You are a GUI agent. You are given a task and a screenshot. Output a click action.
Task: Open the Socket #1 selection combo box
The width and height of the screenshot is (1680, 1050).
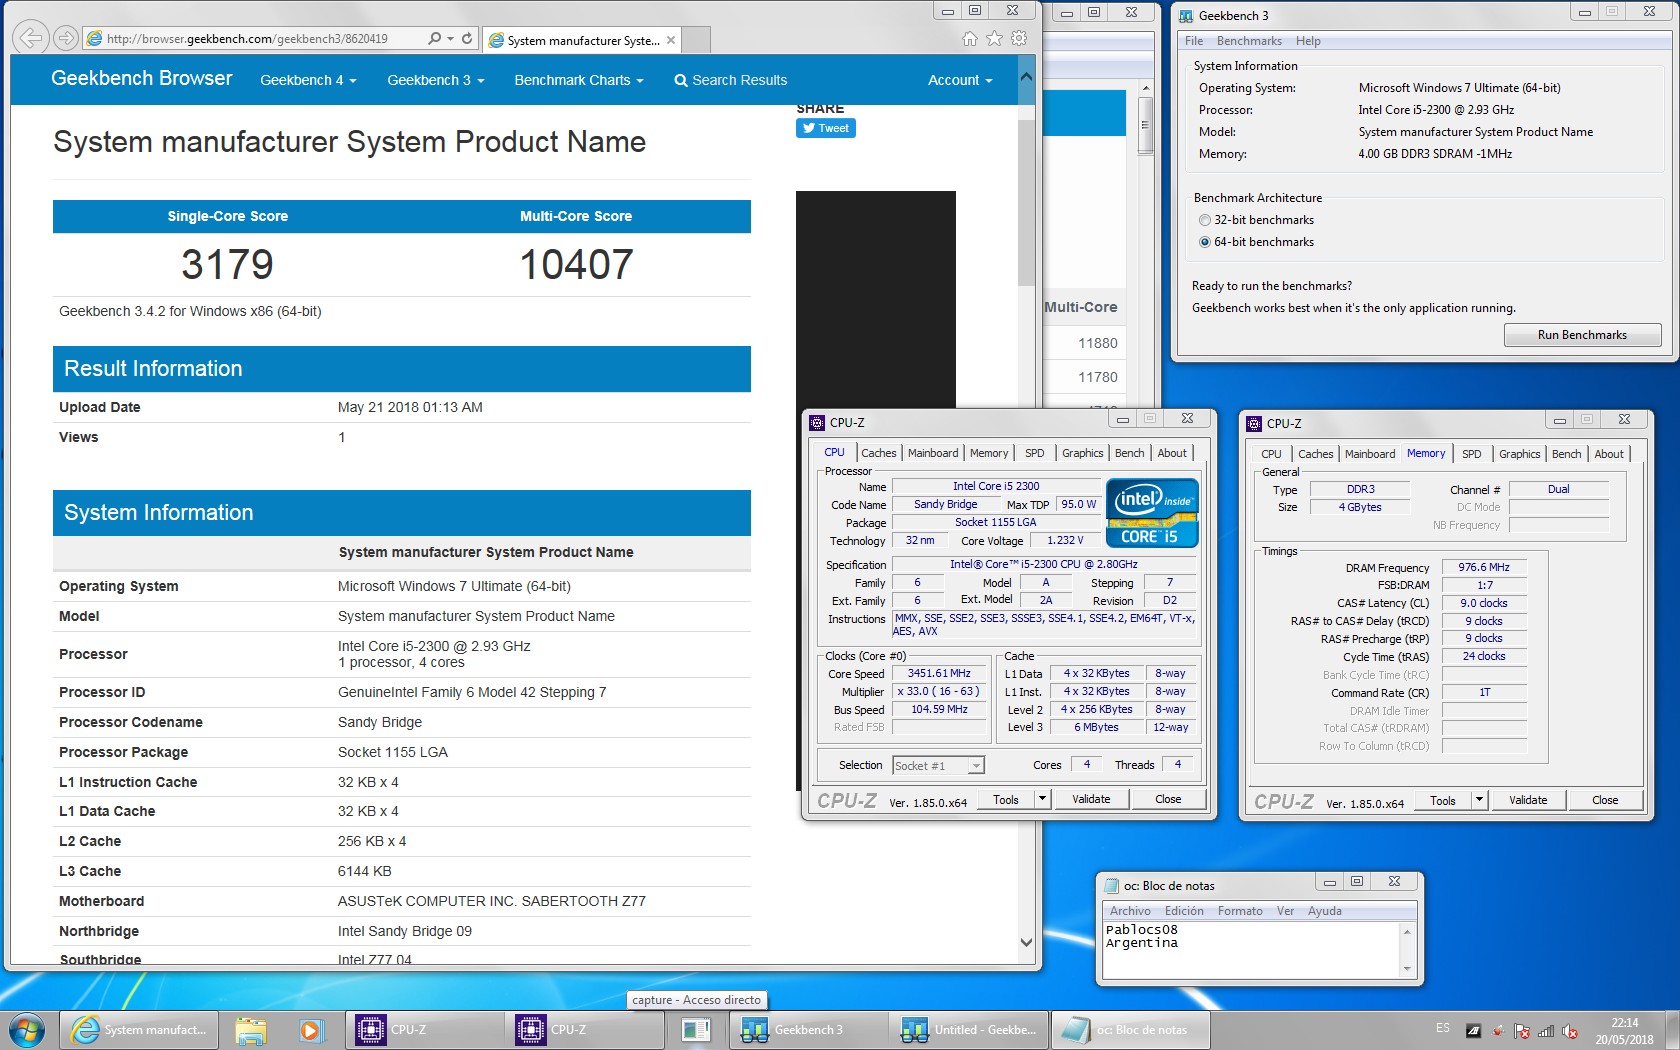point(938,765)
